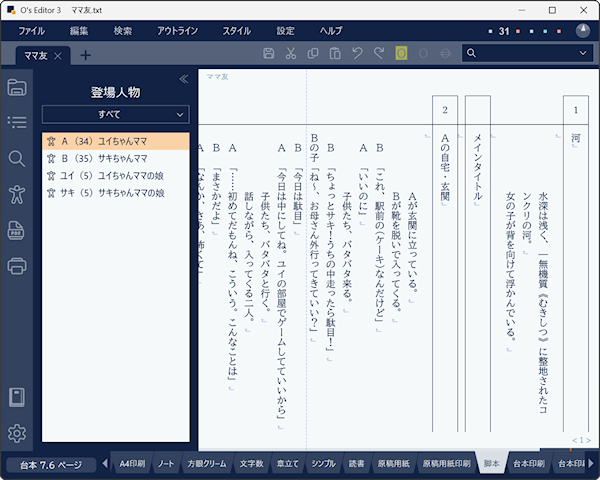Screen dimensions: 600x480
Task: Click the scissors cut icon
Action: 290,54
